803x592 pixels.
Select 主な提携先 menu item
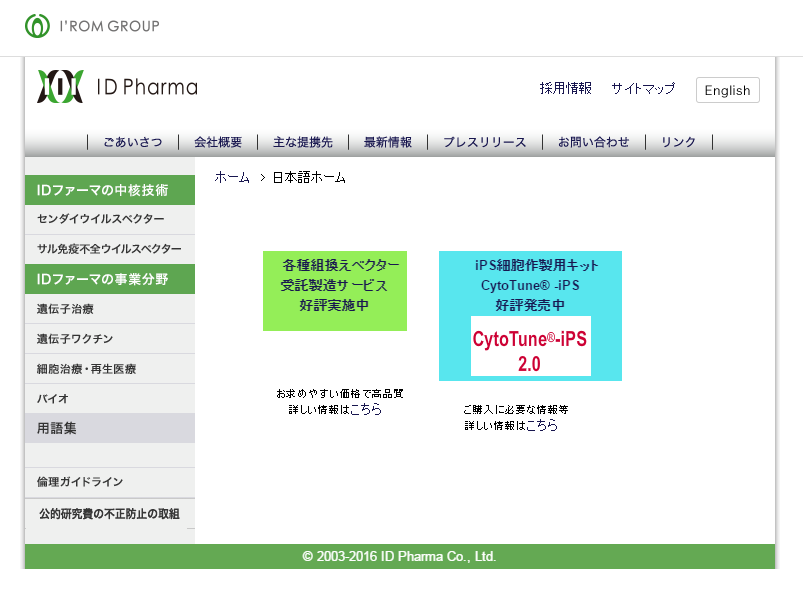[303, 142]
